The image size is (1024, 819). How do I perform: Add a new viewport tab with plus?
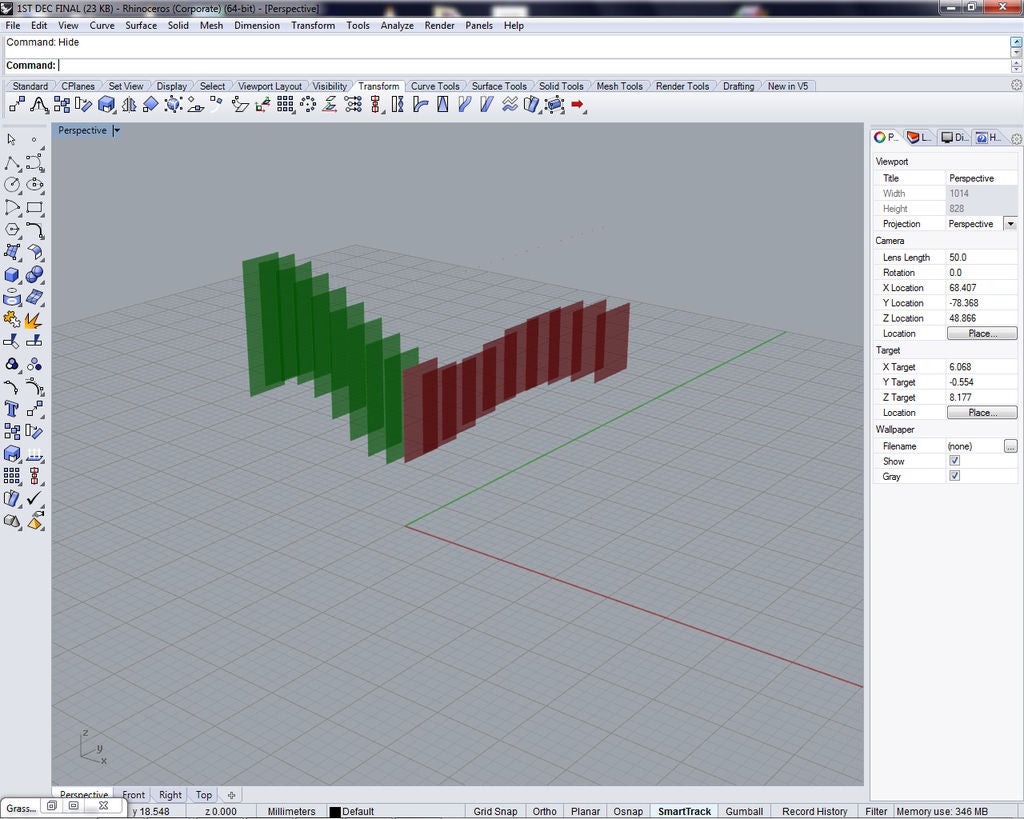click(x=231, y=795)
